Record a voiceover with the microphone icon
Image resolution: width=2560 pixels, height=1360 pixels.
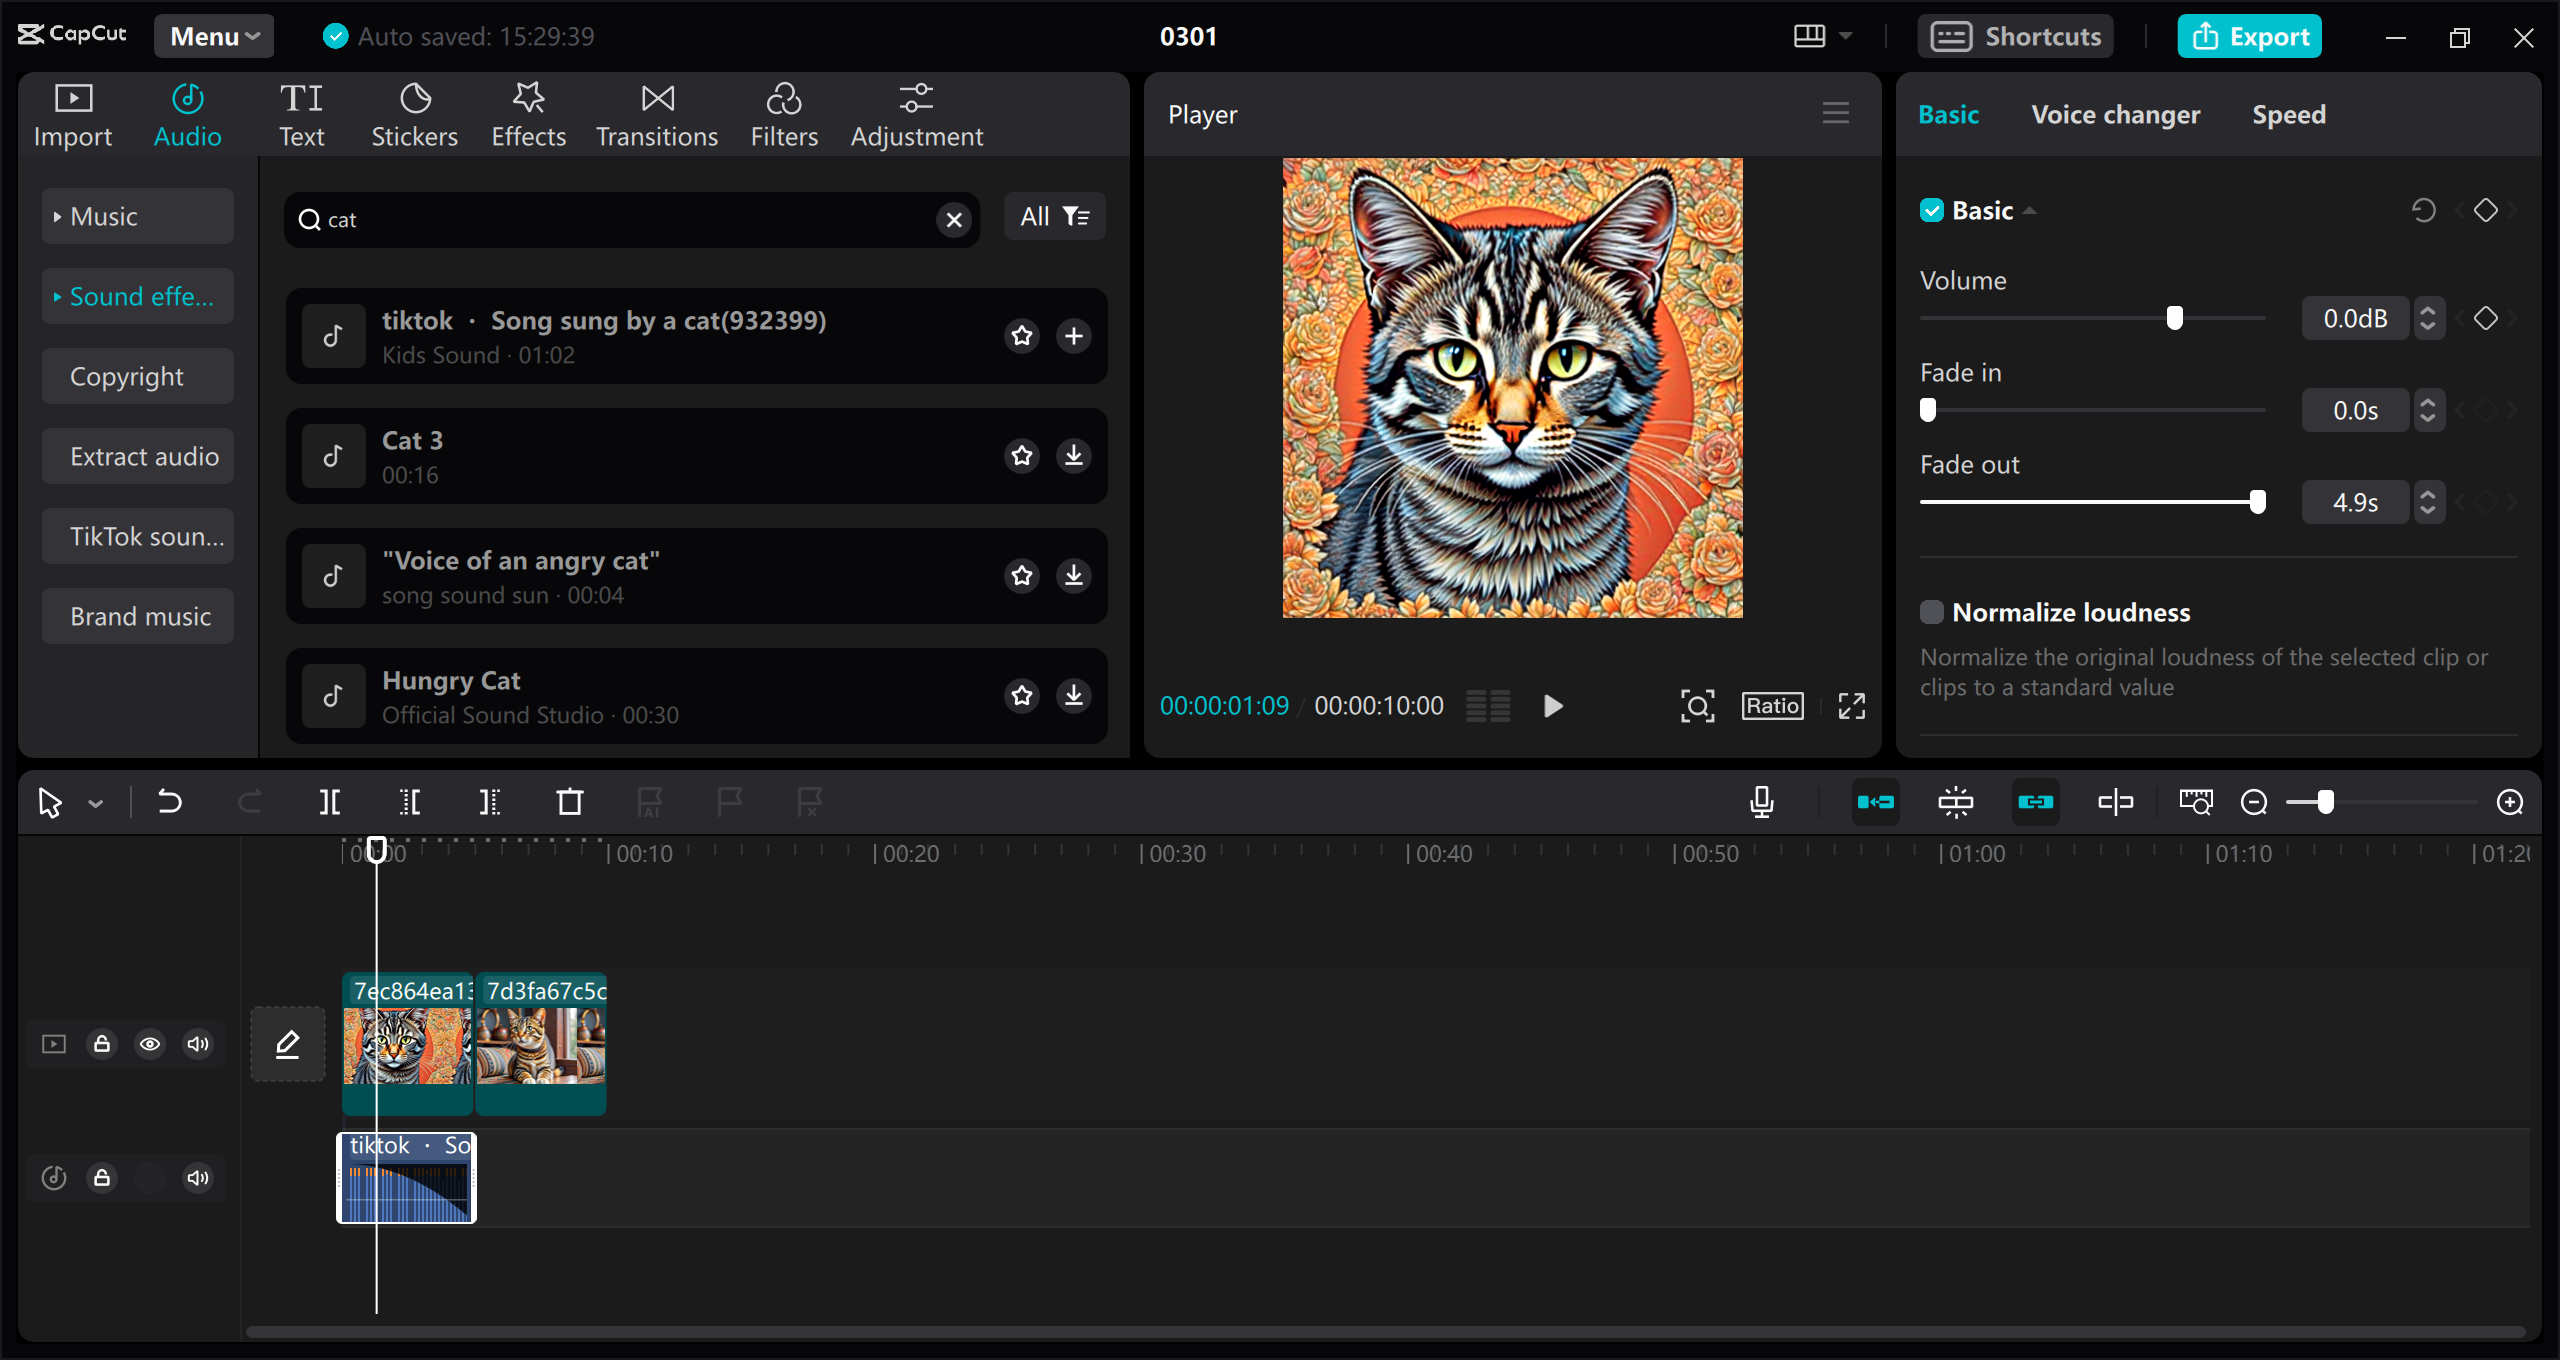click(1762, 802)
